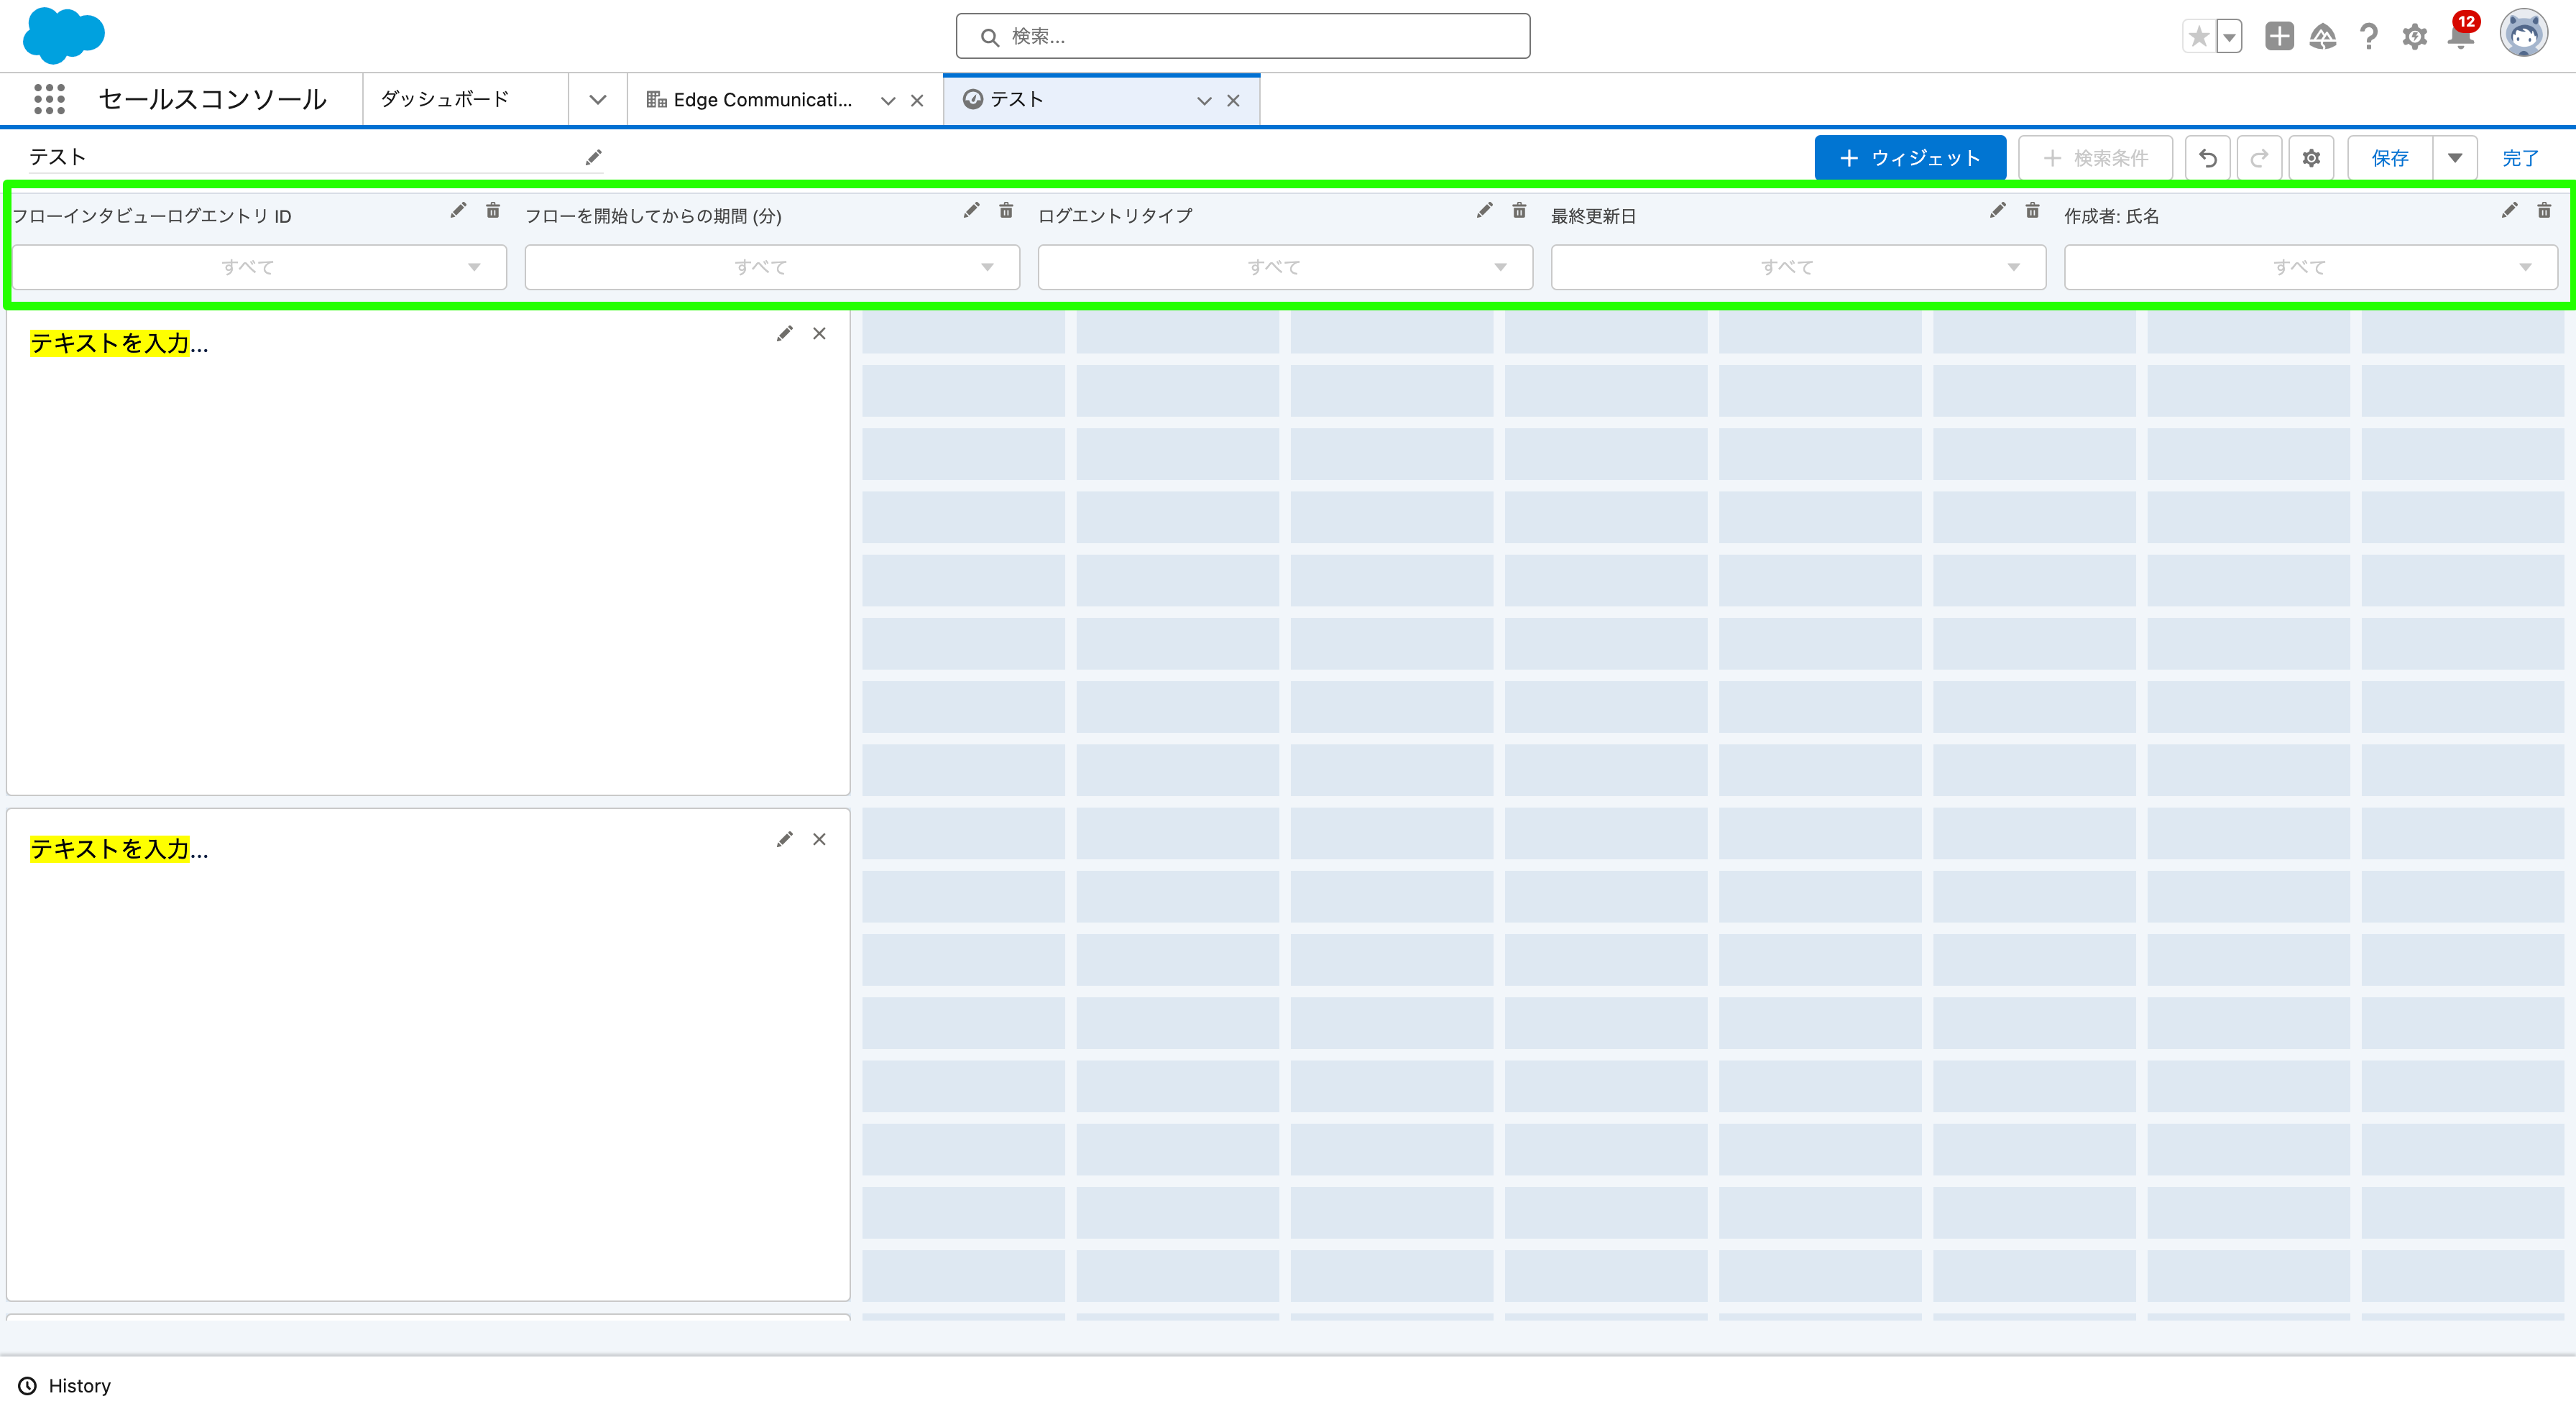Viewport: 2576px width, 1414px height.
Task: Edit the upper テキストを入力 text widget
Action: tap(785, 333)
